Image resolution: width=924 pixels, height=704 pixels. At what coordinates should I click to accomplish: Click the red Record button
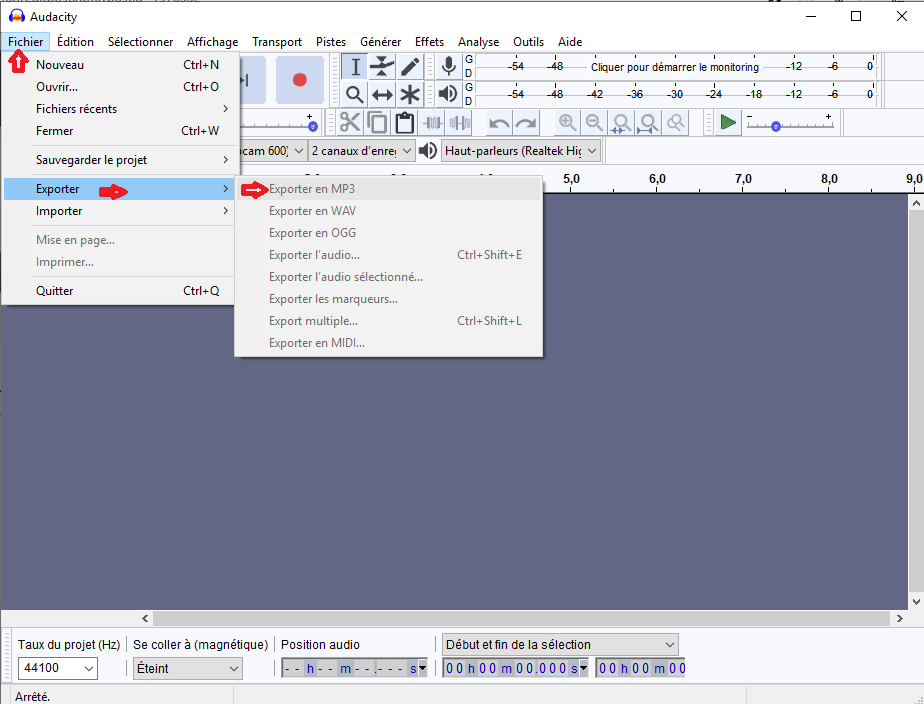coord(299,80)
